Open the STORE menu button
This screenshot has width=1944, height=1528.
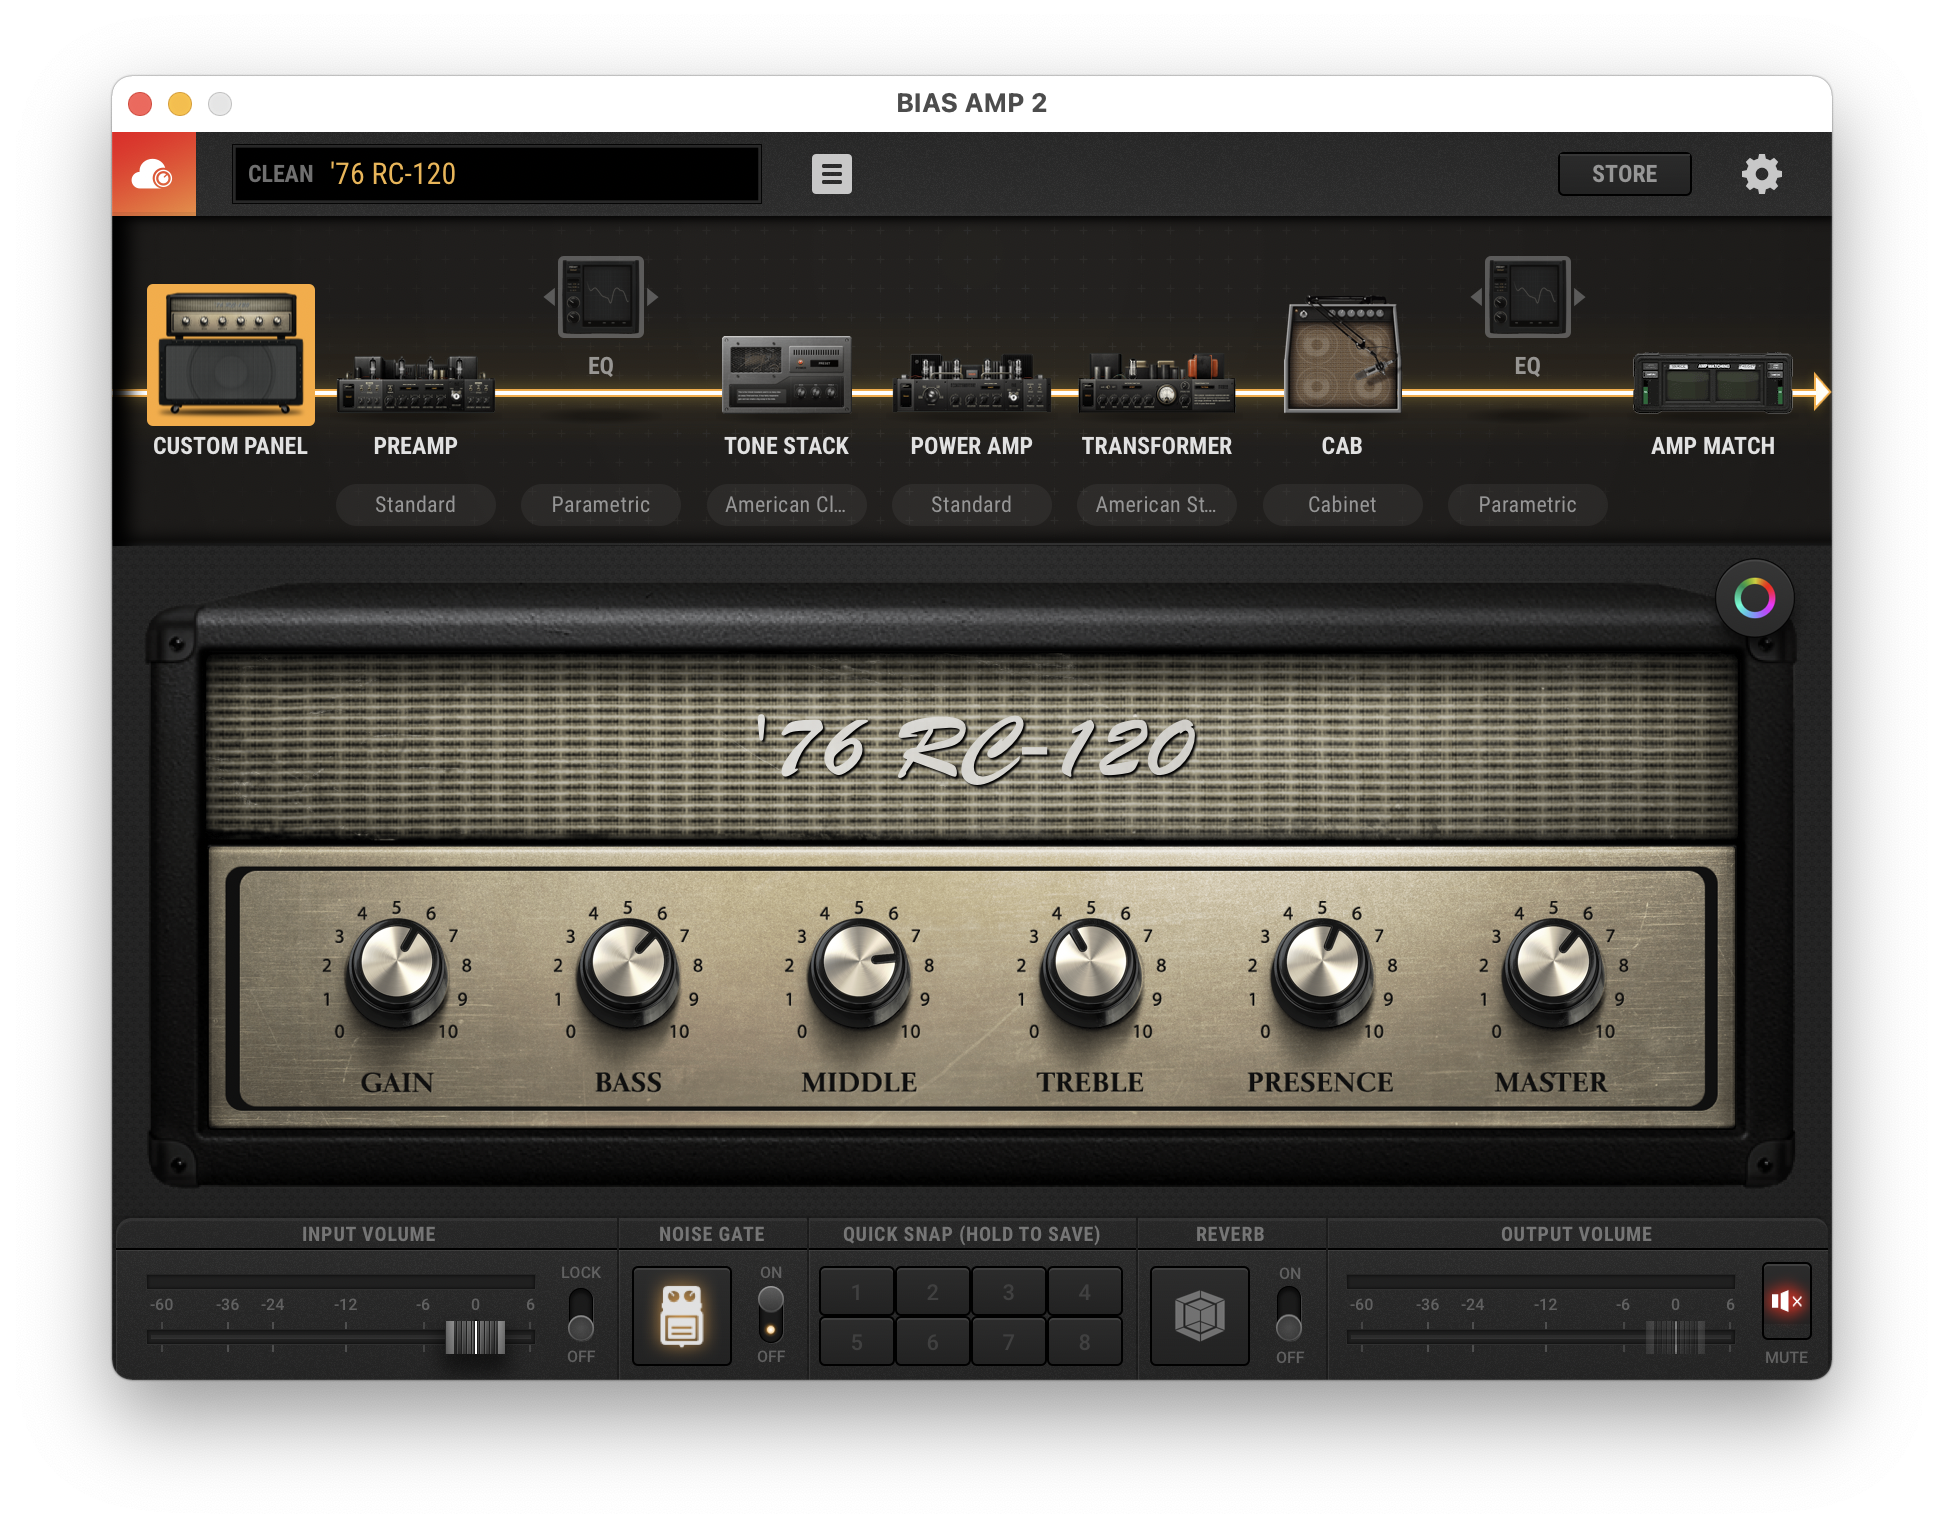[x=1624, y=174]
